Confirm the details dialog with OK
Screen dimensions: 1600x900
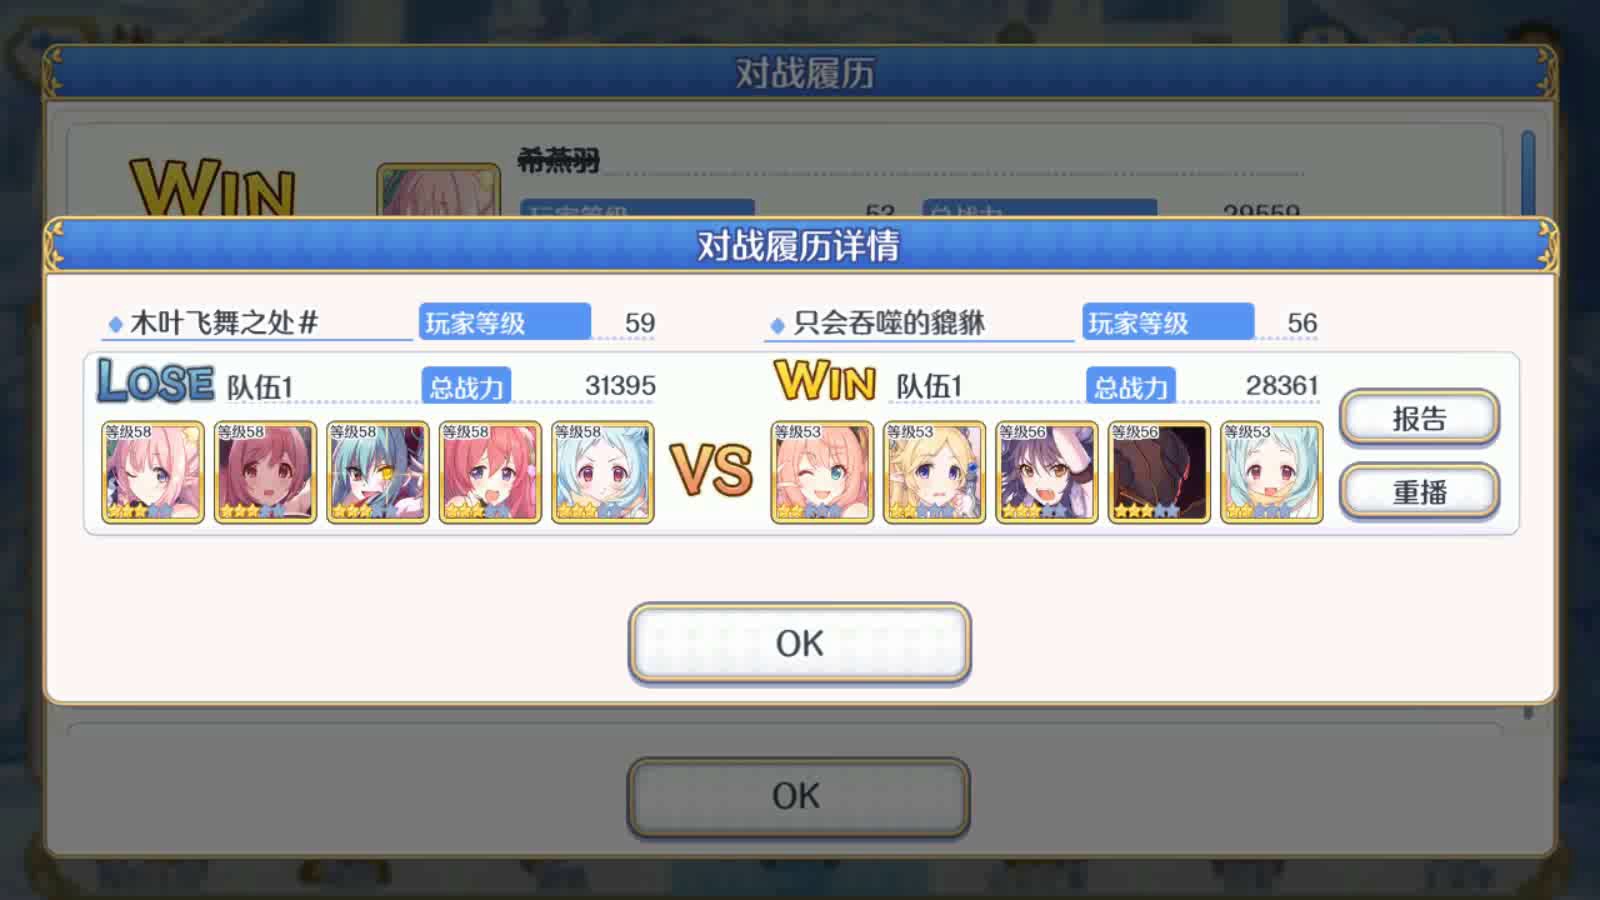(x=799, y=643)
